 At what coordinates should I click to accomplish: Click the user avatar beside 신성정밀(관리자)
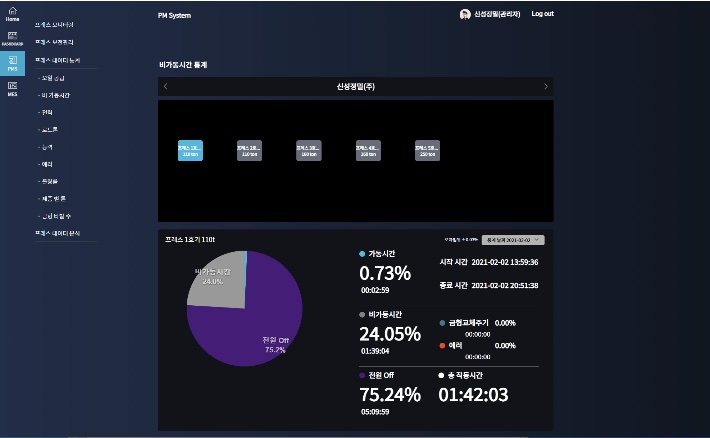[465, 14]
